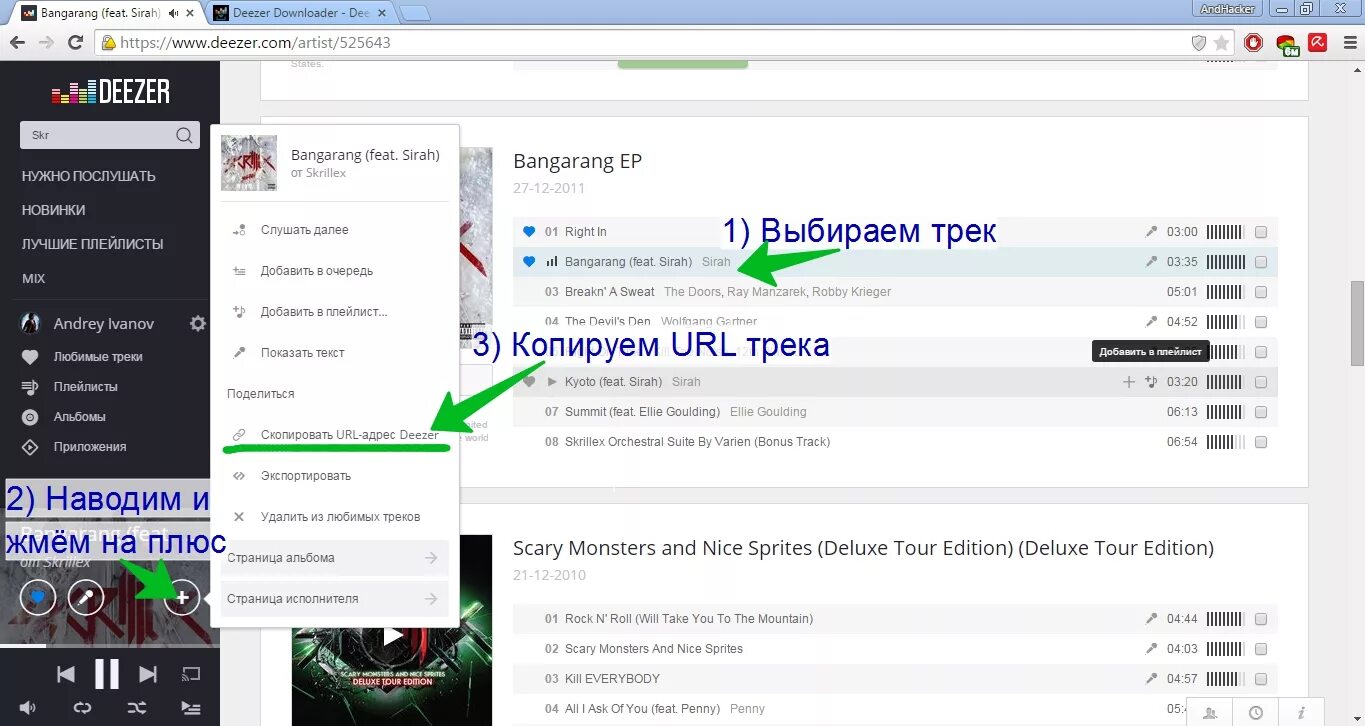Open ЛУЧШИЕ ПЛЕЙЛИСТЫ in sidebar
Viewport: 1365px width, 726px height.
(x=93, y=244)
